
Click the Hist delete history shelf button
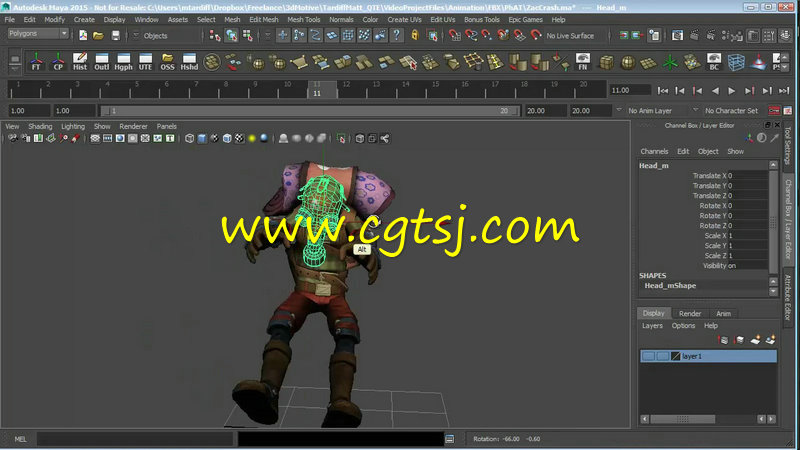click(x=80, y=62)
